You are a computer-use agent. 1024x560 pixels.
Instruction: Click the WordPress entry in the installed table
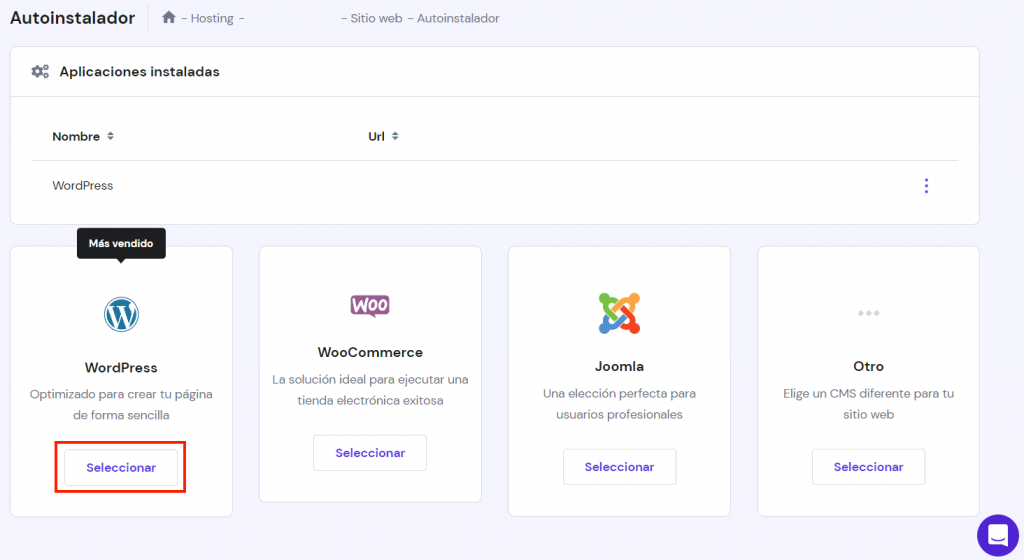(83, 185)
